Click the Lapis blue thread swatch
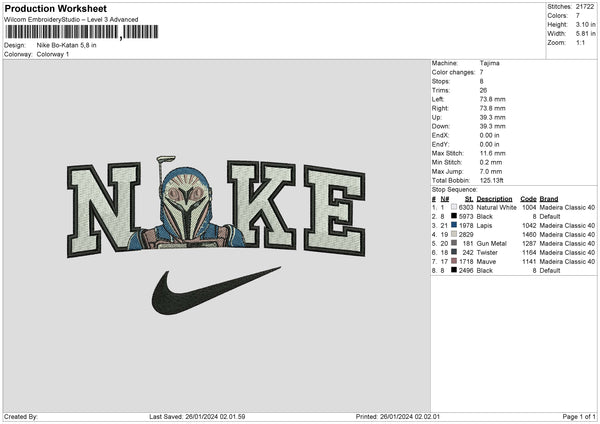 (454, 225)
